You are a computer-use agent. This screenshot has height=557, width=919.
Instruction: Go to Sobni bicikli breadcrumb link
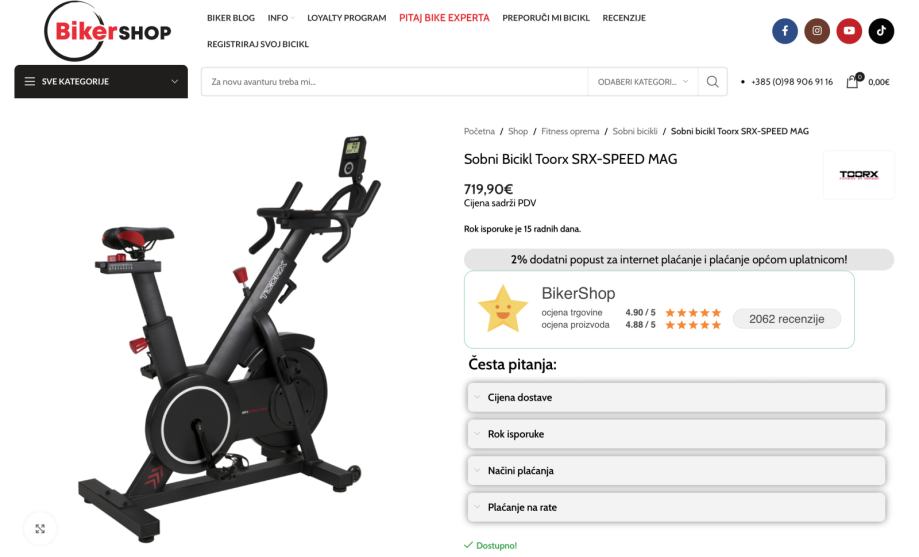(635, 131)
